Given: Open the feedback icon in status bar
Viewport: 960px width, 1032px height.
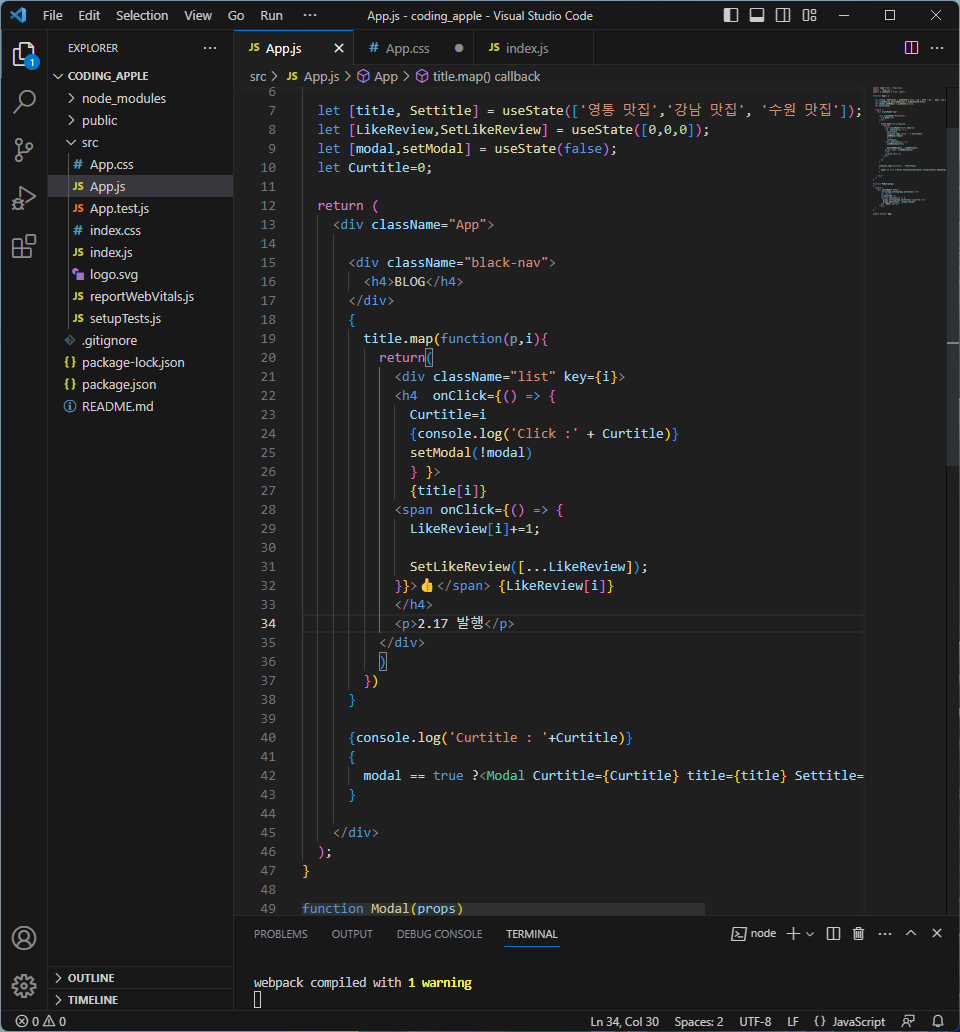Looking at the screenshot, I should pos(909,1021).
